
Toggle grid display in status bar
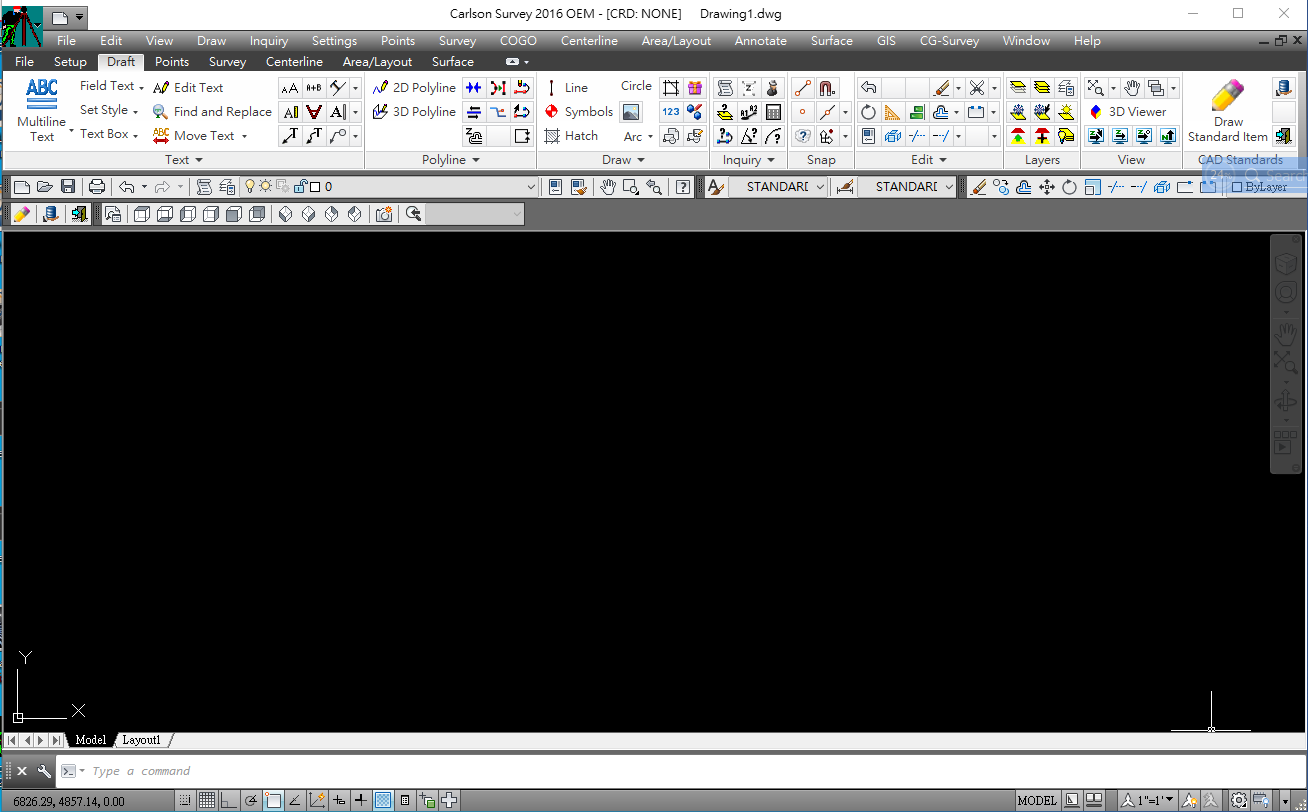(207, 800)
